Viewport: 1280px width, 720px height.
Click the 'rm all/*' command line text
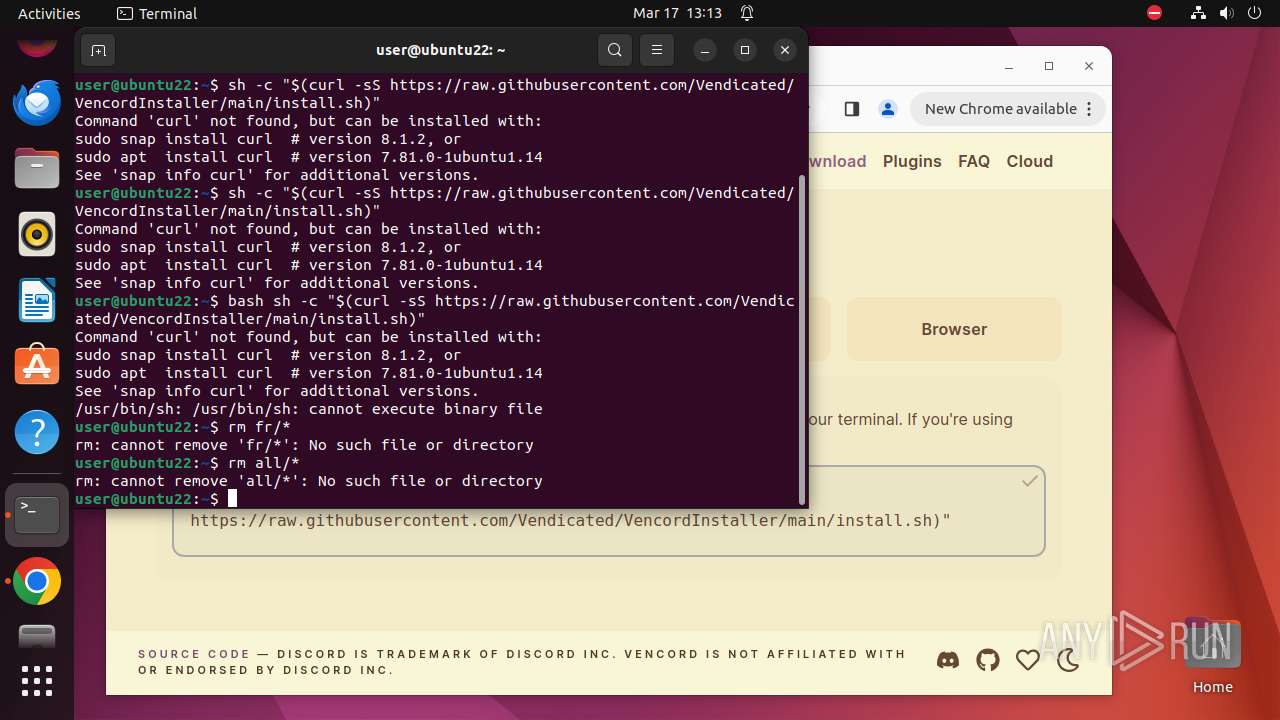point(264,463)
